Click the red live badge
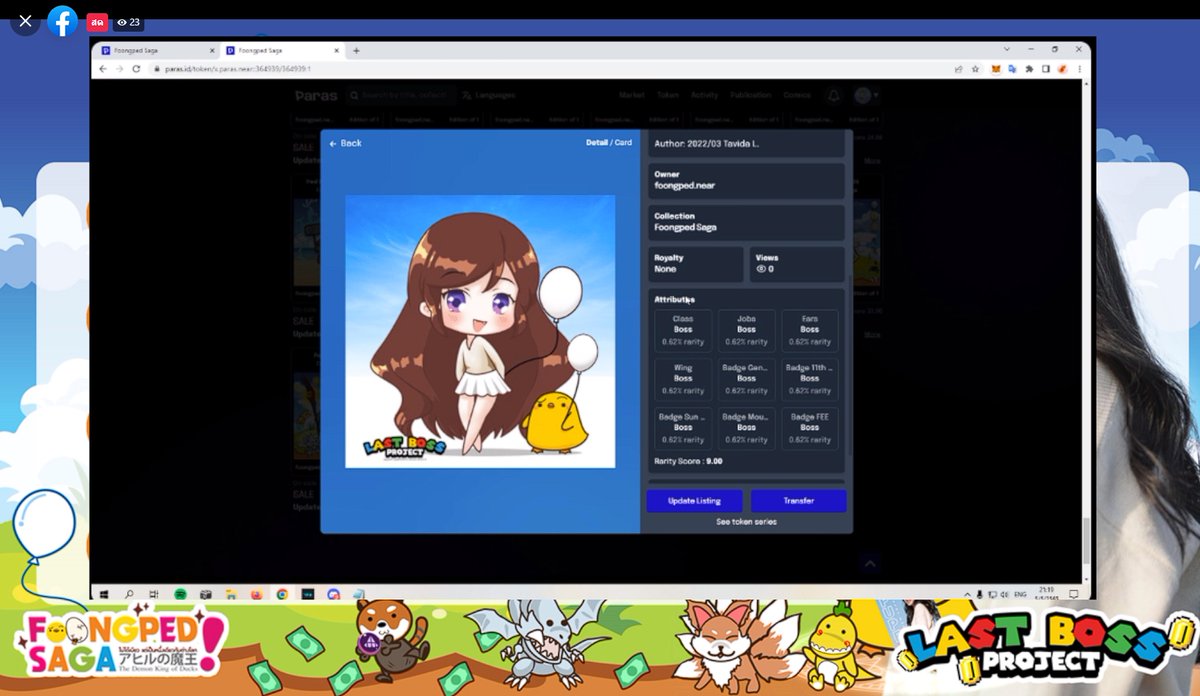Screen dimensions: 1200x696 pyautogui.click(x=97, y=22)
